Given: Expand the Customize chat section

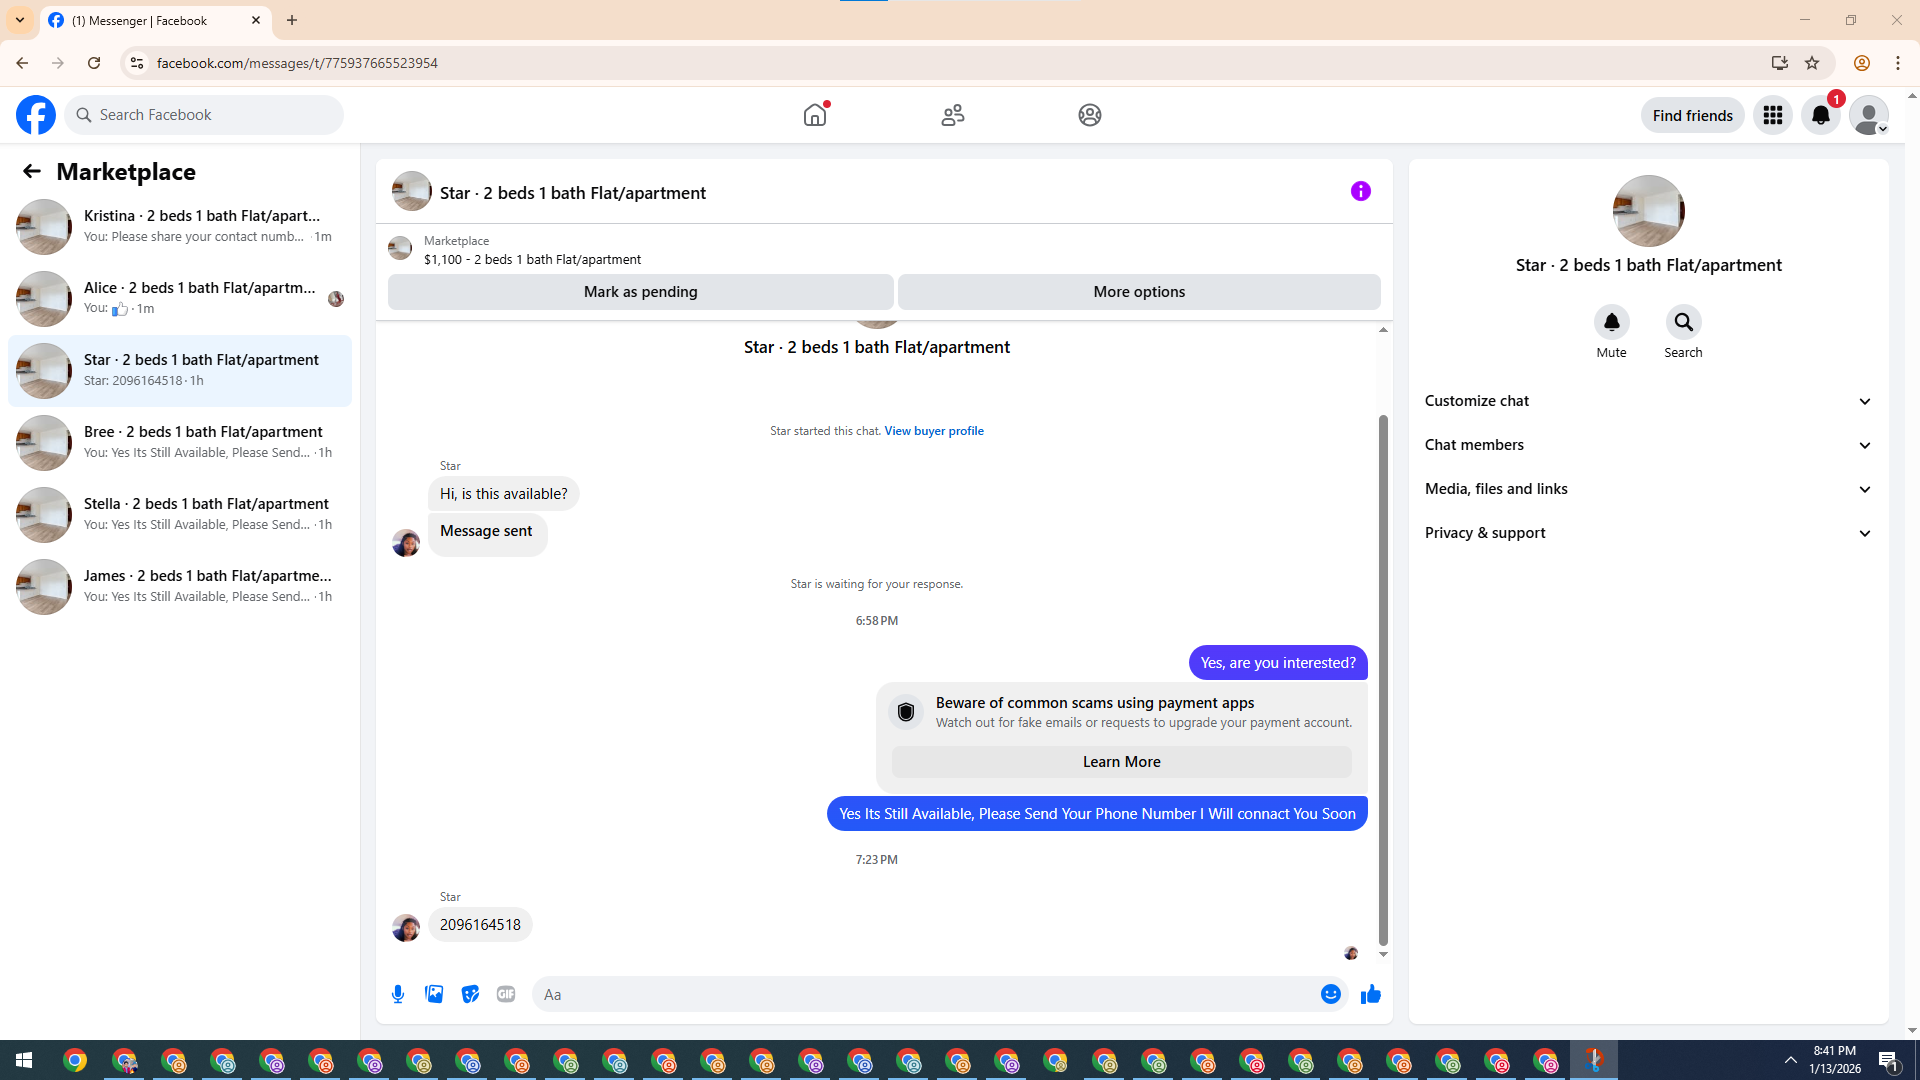Looking at the screenshot, I should (1648, 401).
